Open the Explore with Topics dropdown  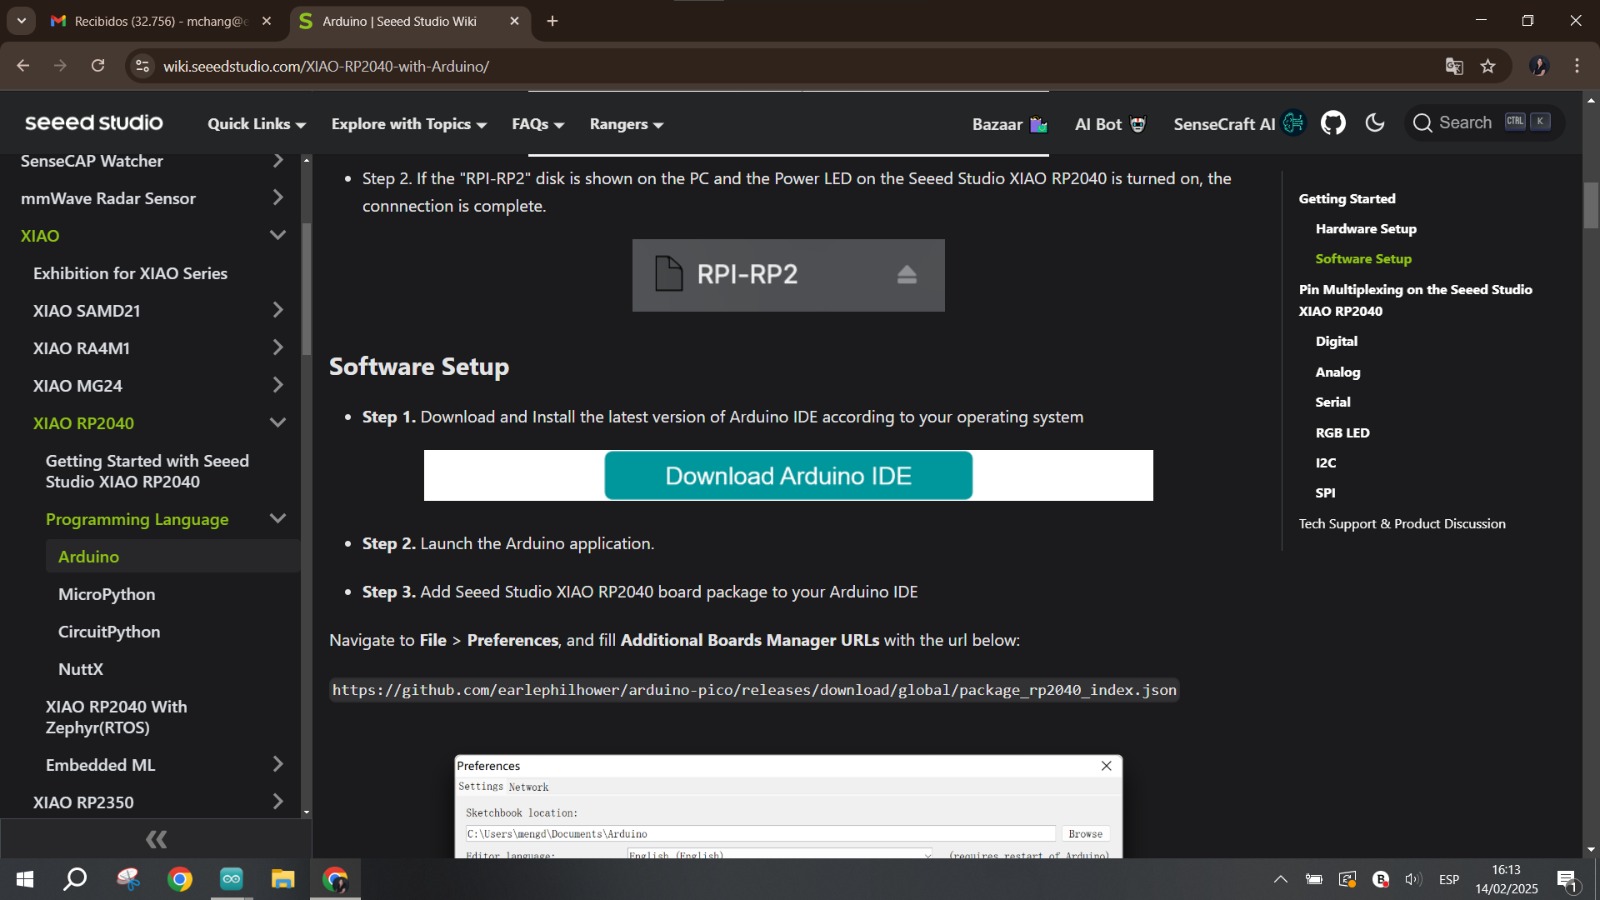[409, 124]
